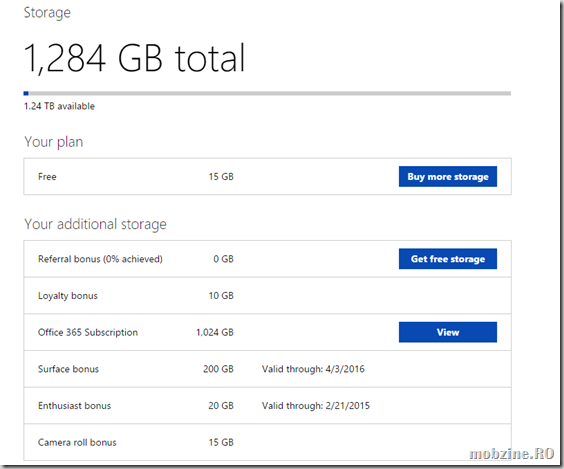564x469 pixels.
Task: Select the Free plan row label
Action: (x=47, y=177)
